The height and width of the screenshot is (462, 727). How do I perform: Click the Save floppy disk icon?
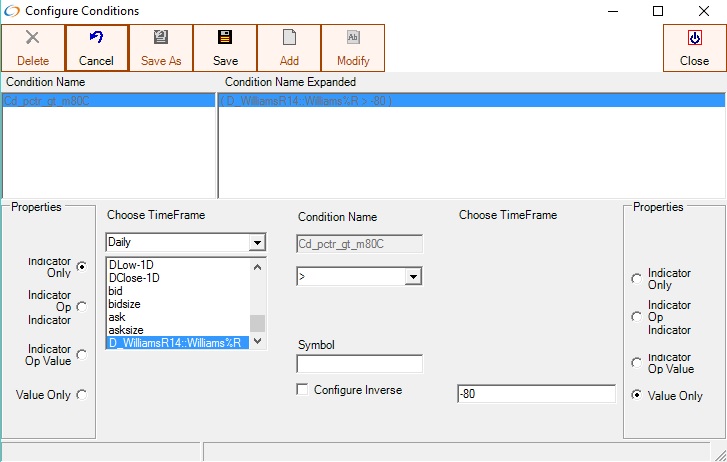coord(225,38)
